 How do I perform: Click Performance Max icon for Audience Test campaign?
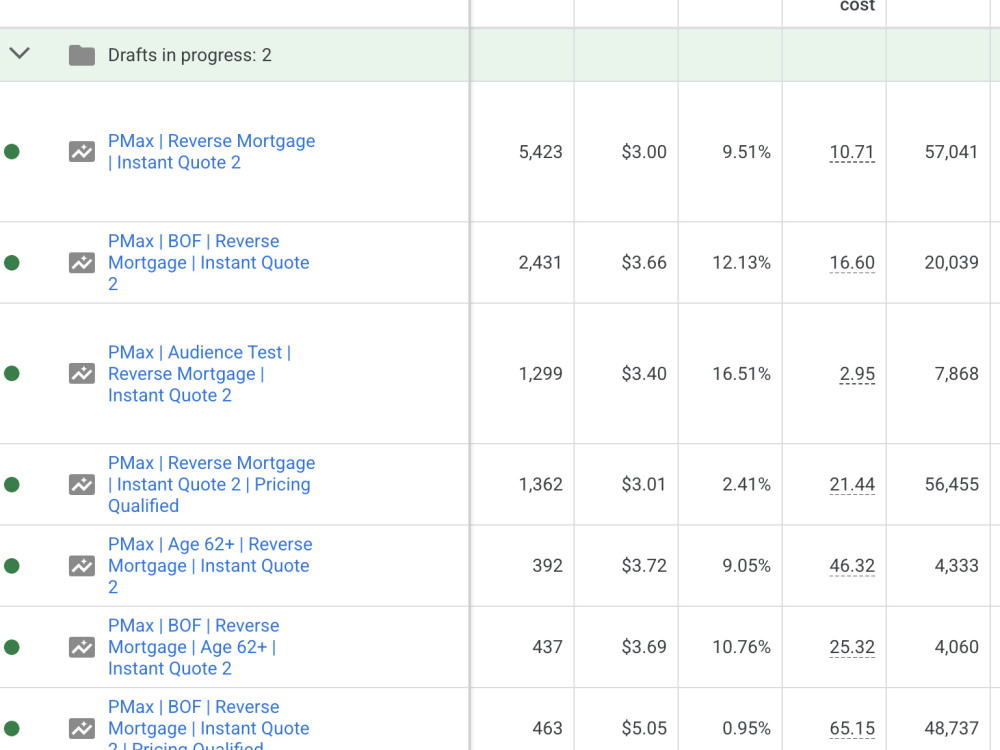pyautogui.click(x=82, y=374)
